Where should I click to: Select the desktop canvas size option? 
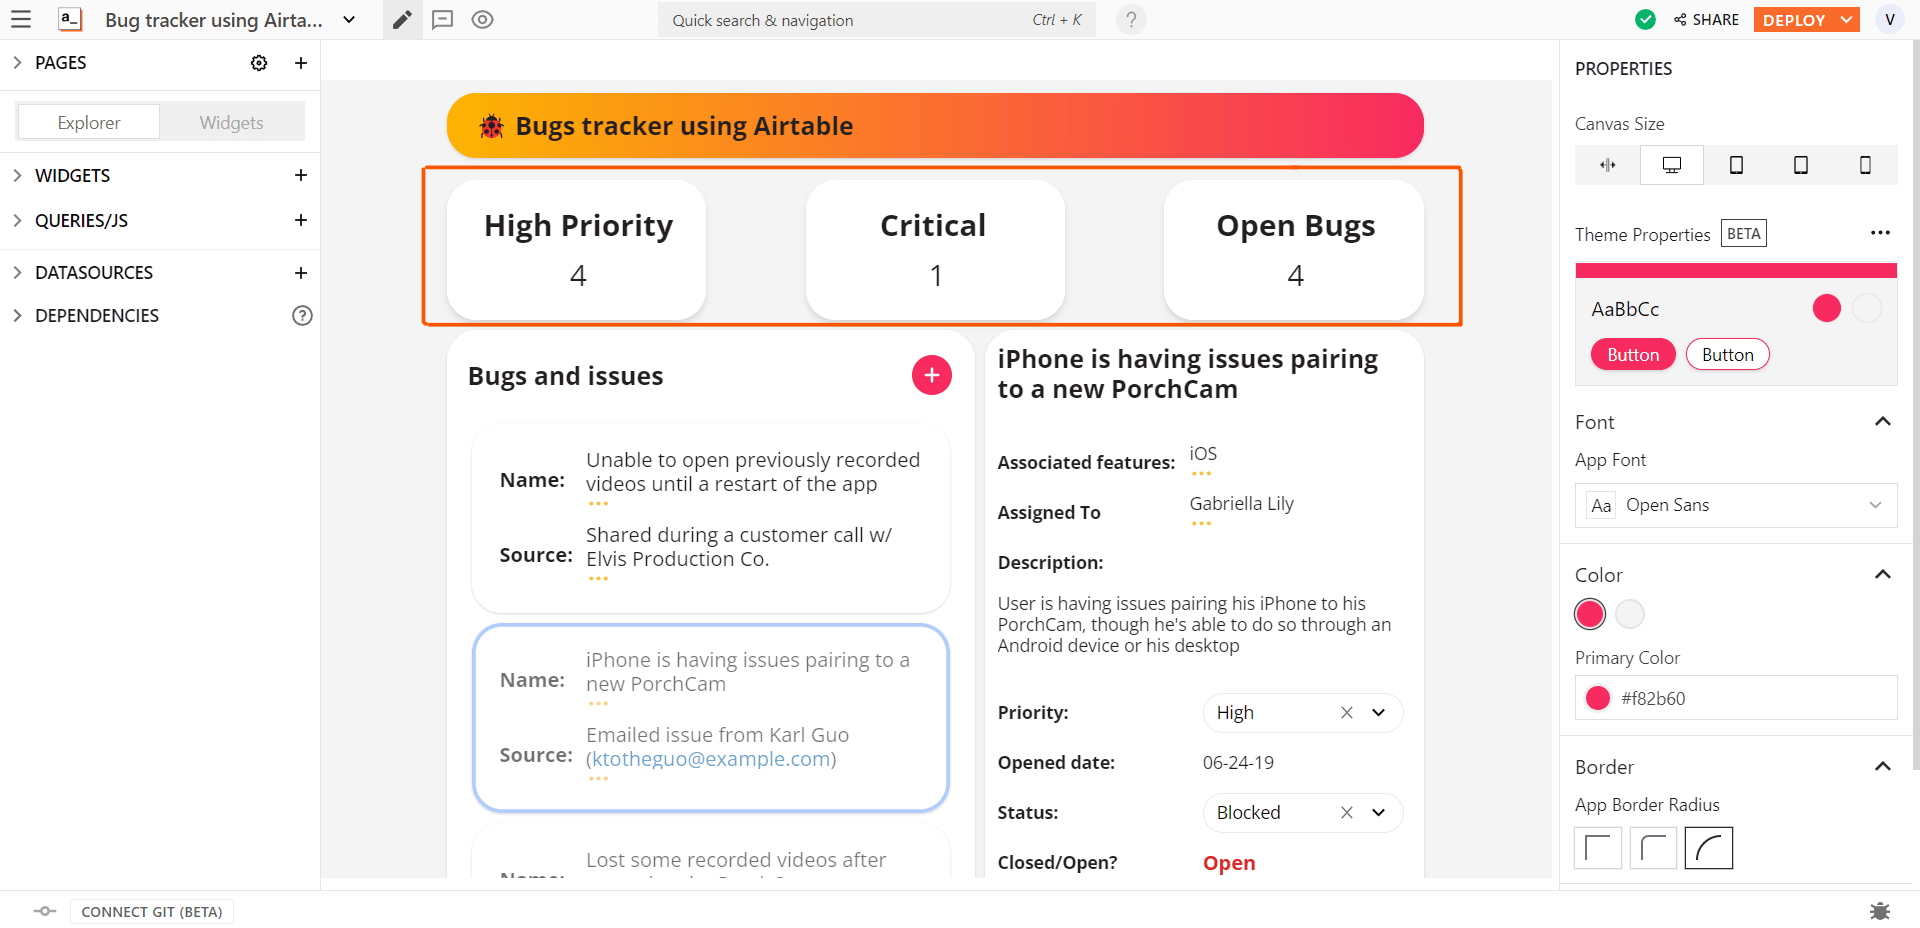(1671, 165)
